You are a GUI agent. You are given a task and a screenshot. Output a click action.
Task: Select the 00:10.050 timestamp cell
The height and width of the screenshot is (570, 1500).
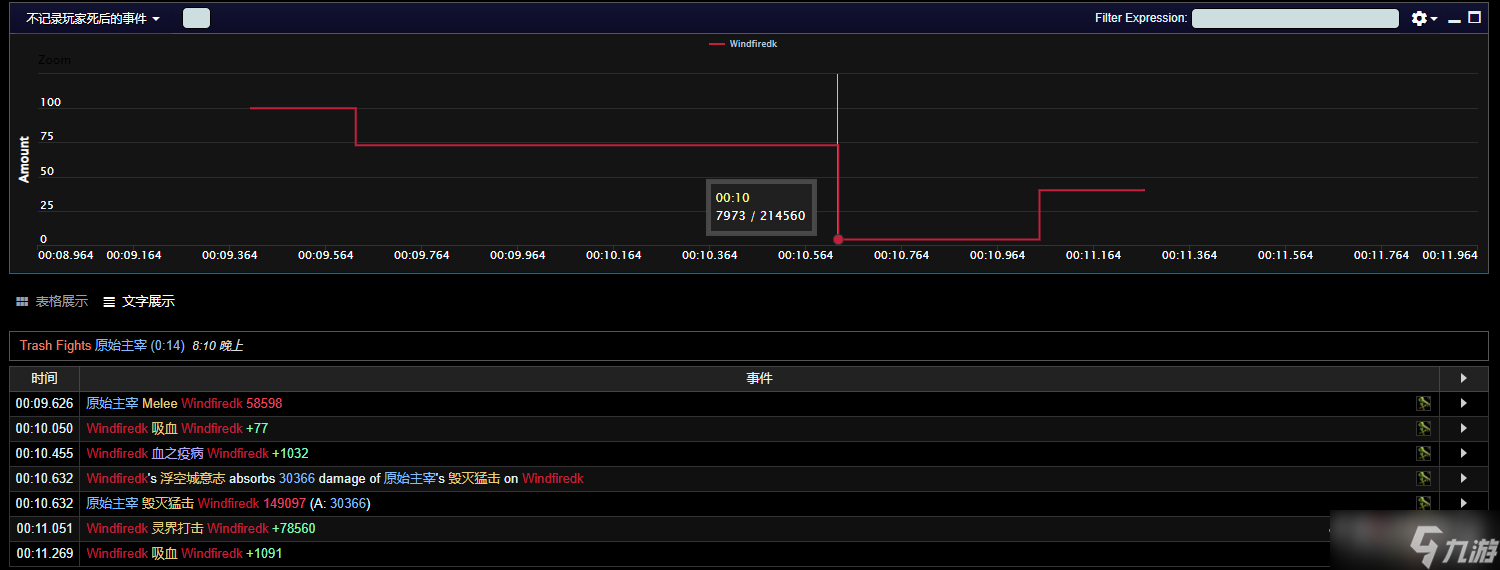pos(44,428)
